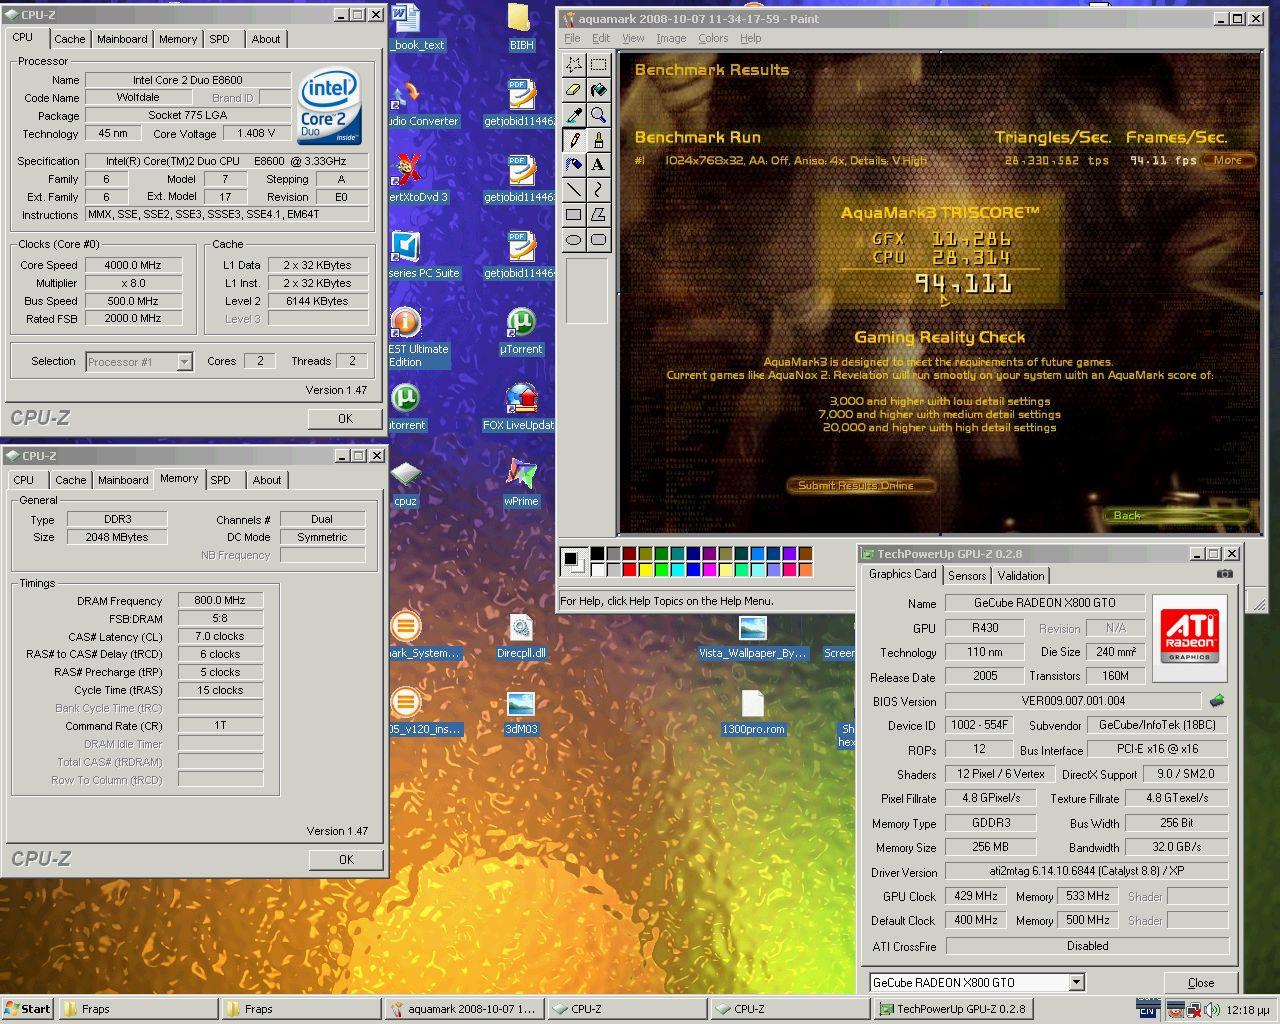The width and height of the screenshot is (1280, 1024).
Task: Click the DRAM Frequency 800.0 MHz field
Action: (220, 601)
